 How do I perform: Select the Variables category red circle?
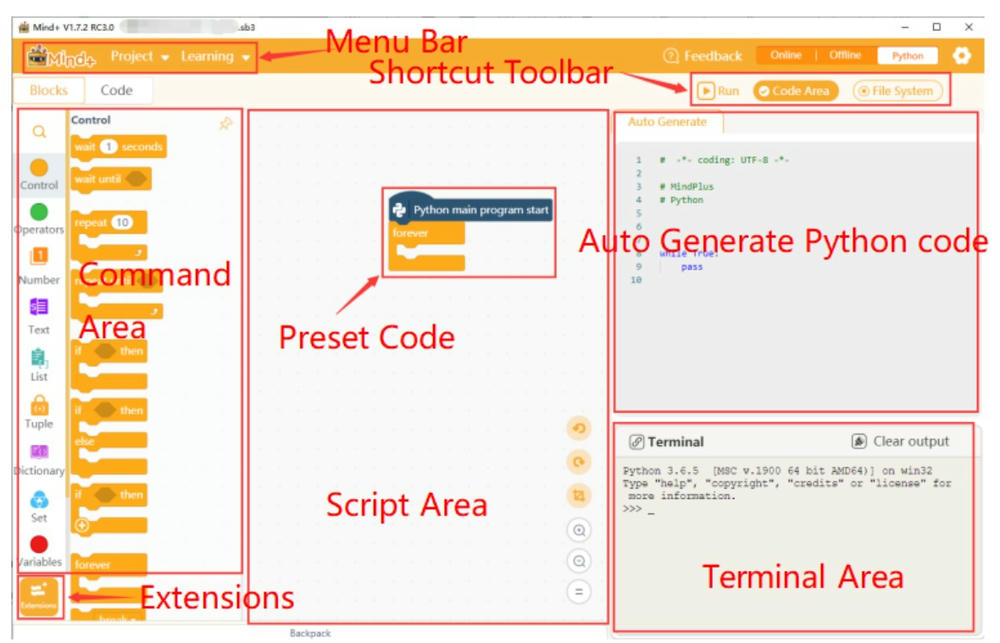pyautogui.click(x=39, y=544)
